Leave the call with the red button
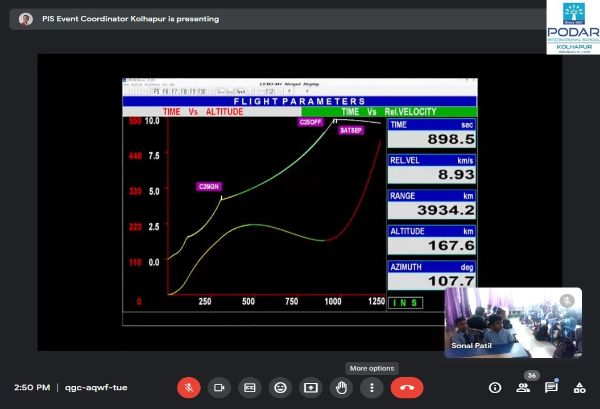Screen dimensions: 600x409 point(407,387)
